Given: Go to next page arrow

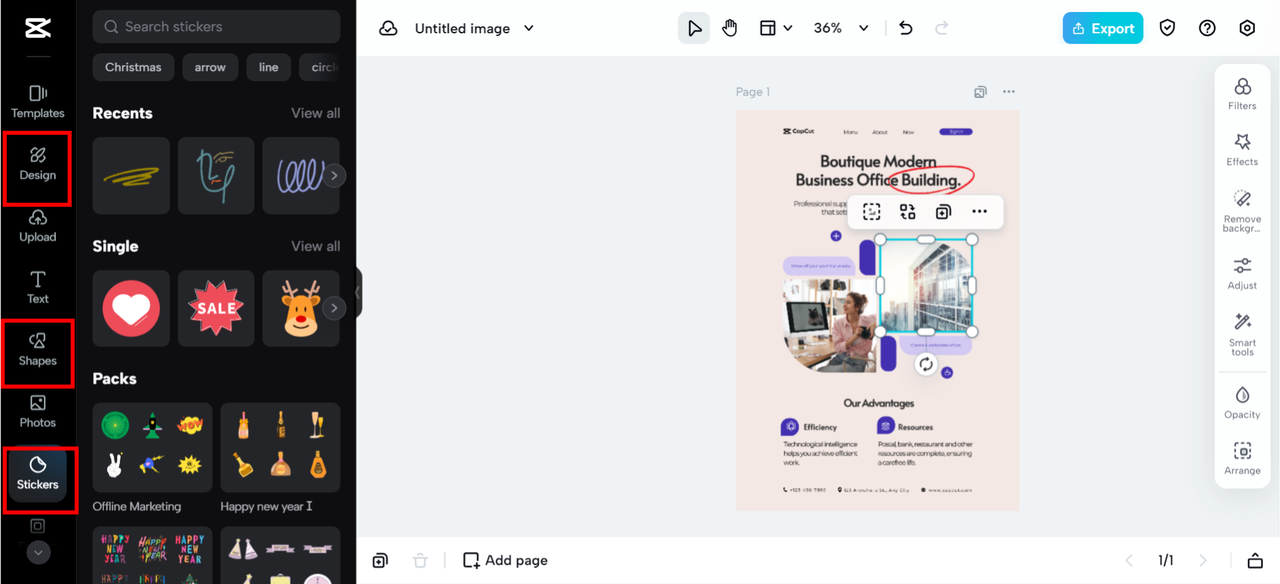Looking at the screenshot, I should [x=1203, y=560].
